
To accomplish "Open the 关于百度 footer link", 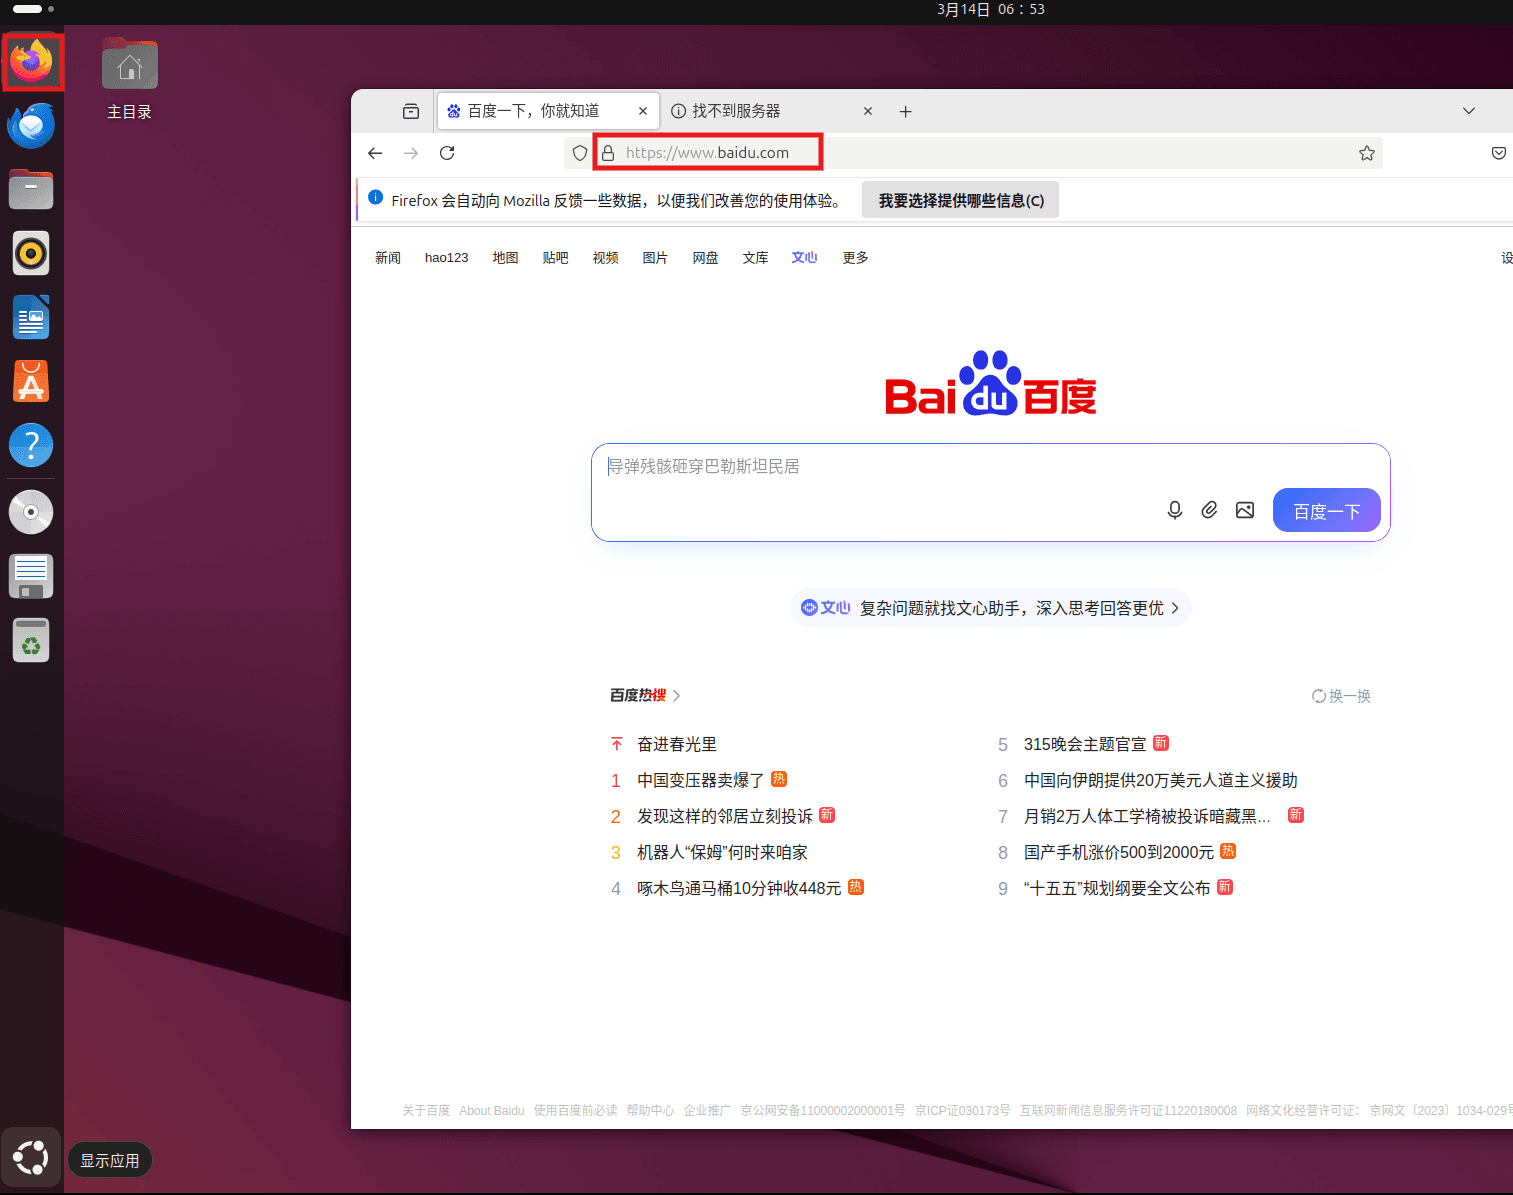I will pos(426,1111).
